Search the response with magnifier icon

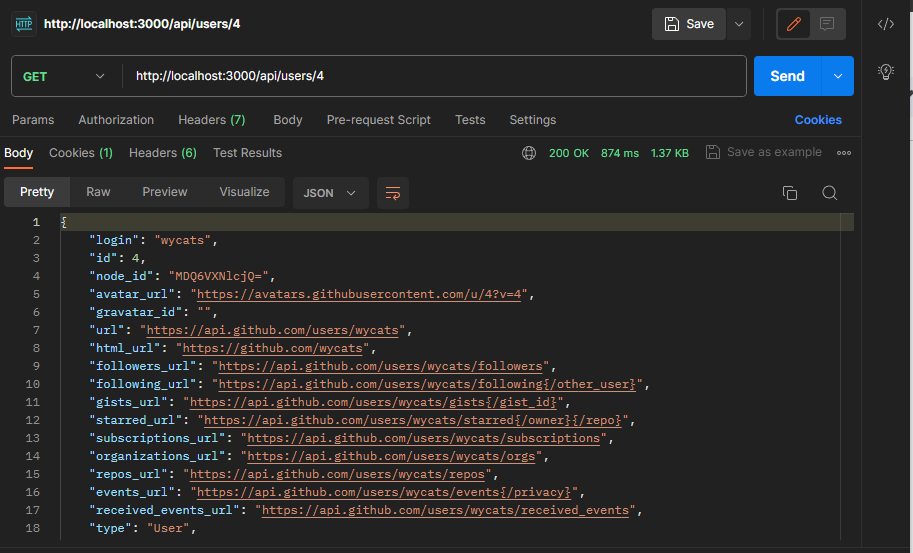click(x=830, y=193)
